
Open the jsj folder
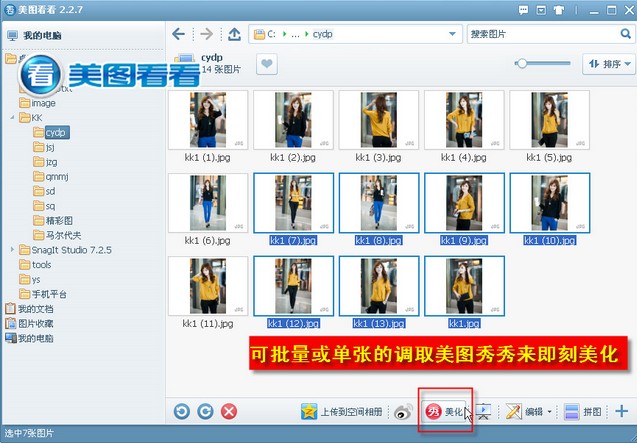click(44, 147)
